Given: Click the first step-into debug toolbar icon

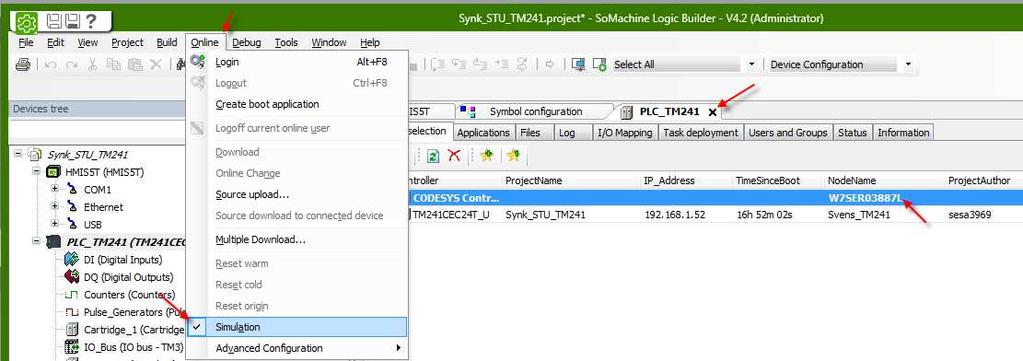Looking at the screenshot, I should tap(438, 64).
